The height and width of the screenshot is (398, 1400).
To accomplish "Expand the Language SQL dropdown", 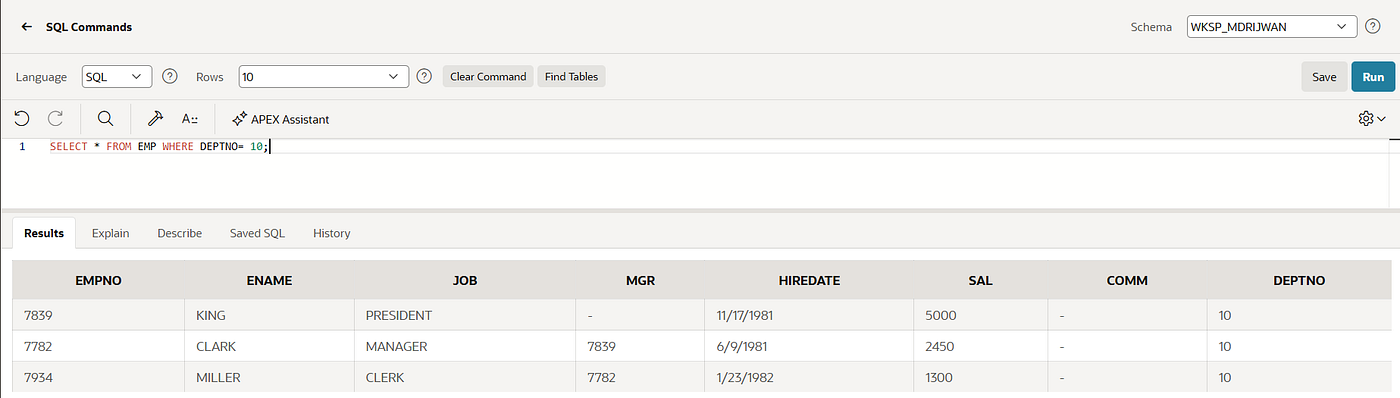I will click(x=117, y=76).
